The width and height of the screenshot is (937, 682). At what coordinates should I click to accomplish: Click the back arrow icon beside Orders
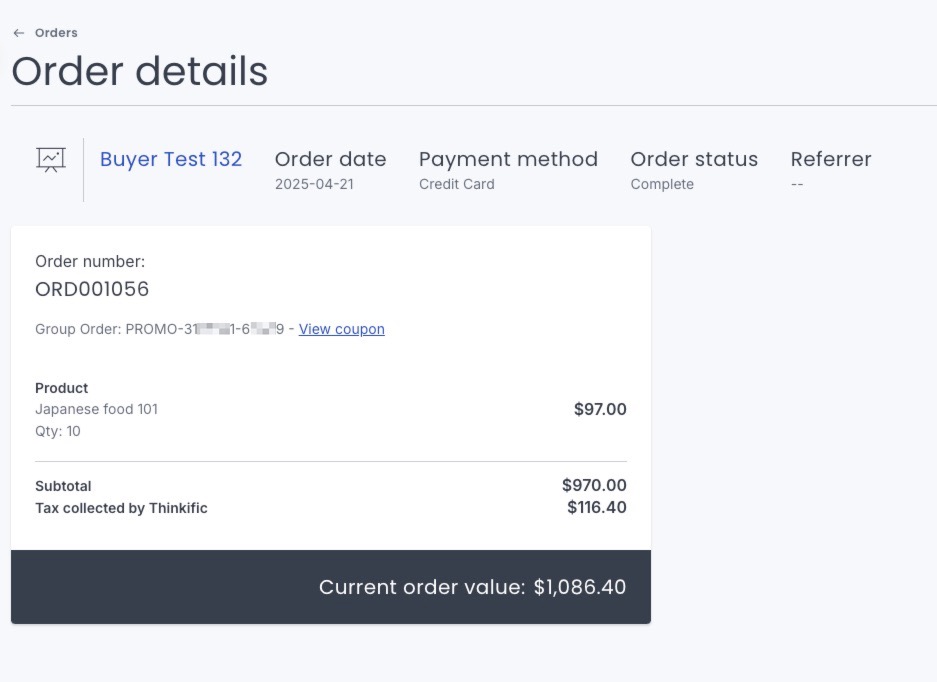click(19, 33)
